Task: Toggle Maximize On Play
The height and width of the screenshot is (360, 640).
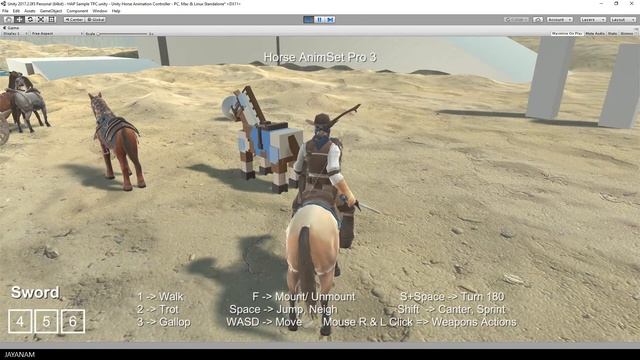Action: [x=567, y=33]
